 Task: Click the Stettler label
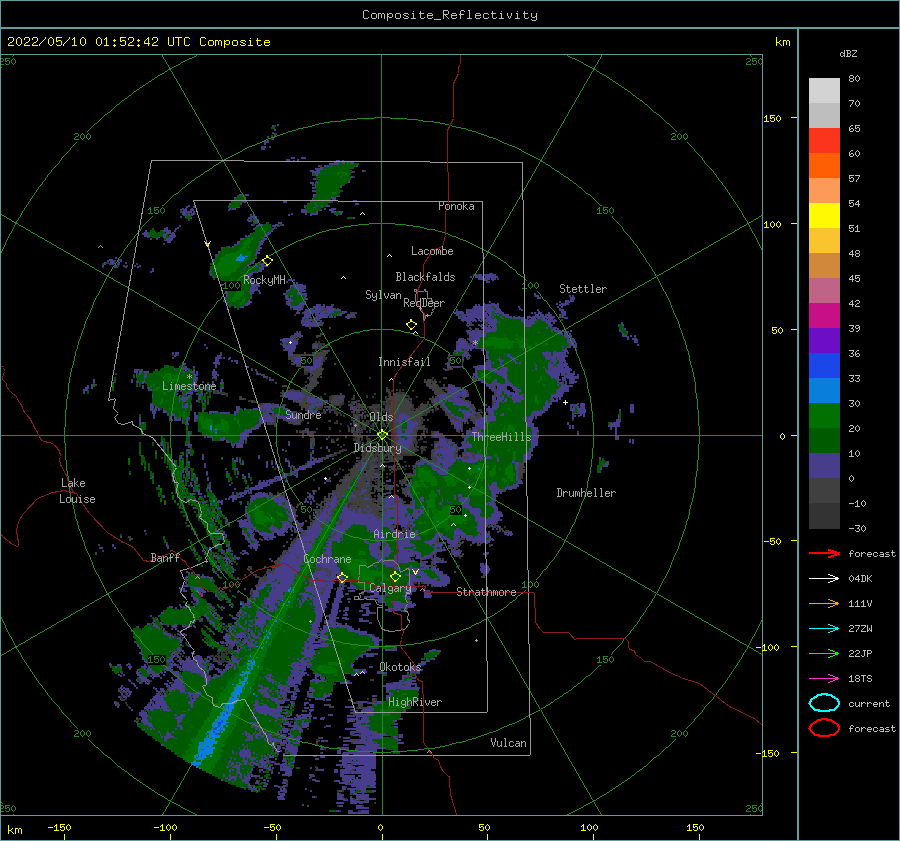click(583, 289)
